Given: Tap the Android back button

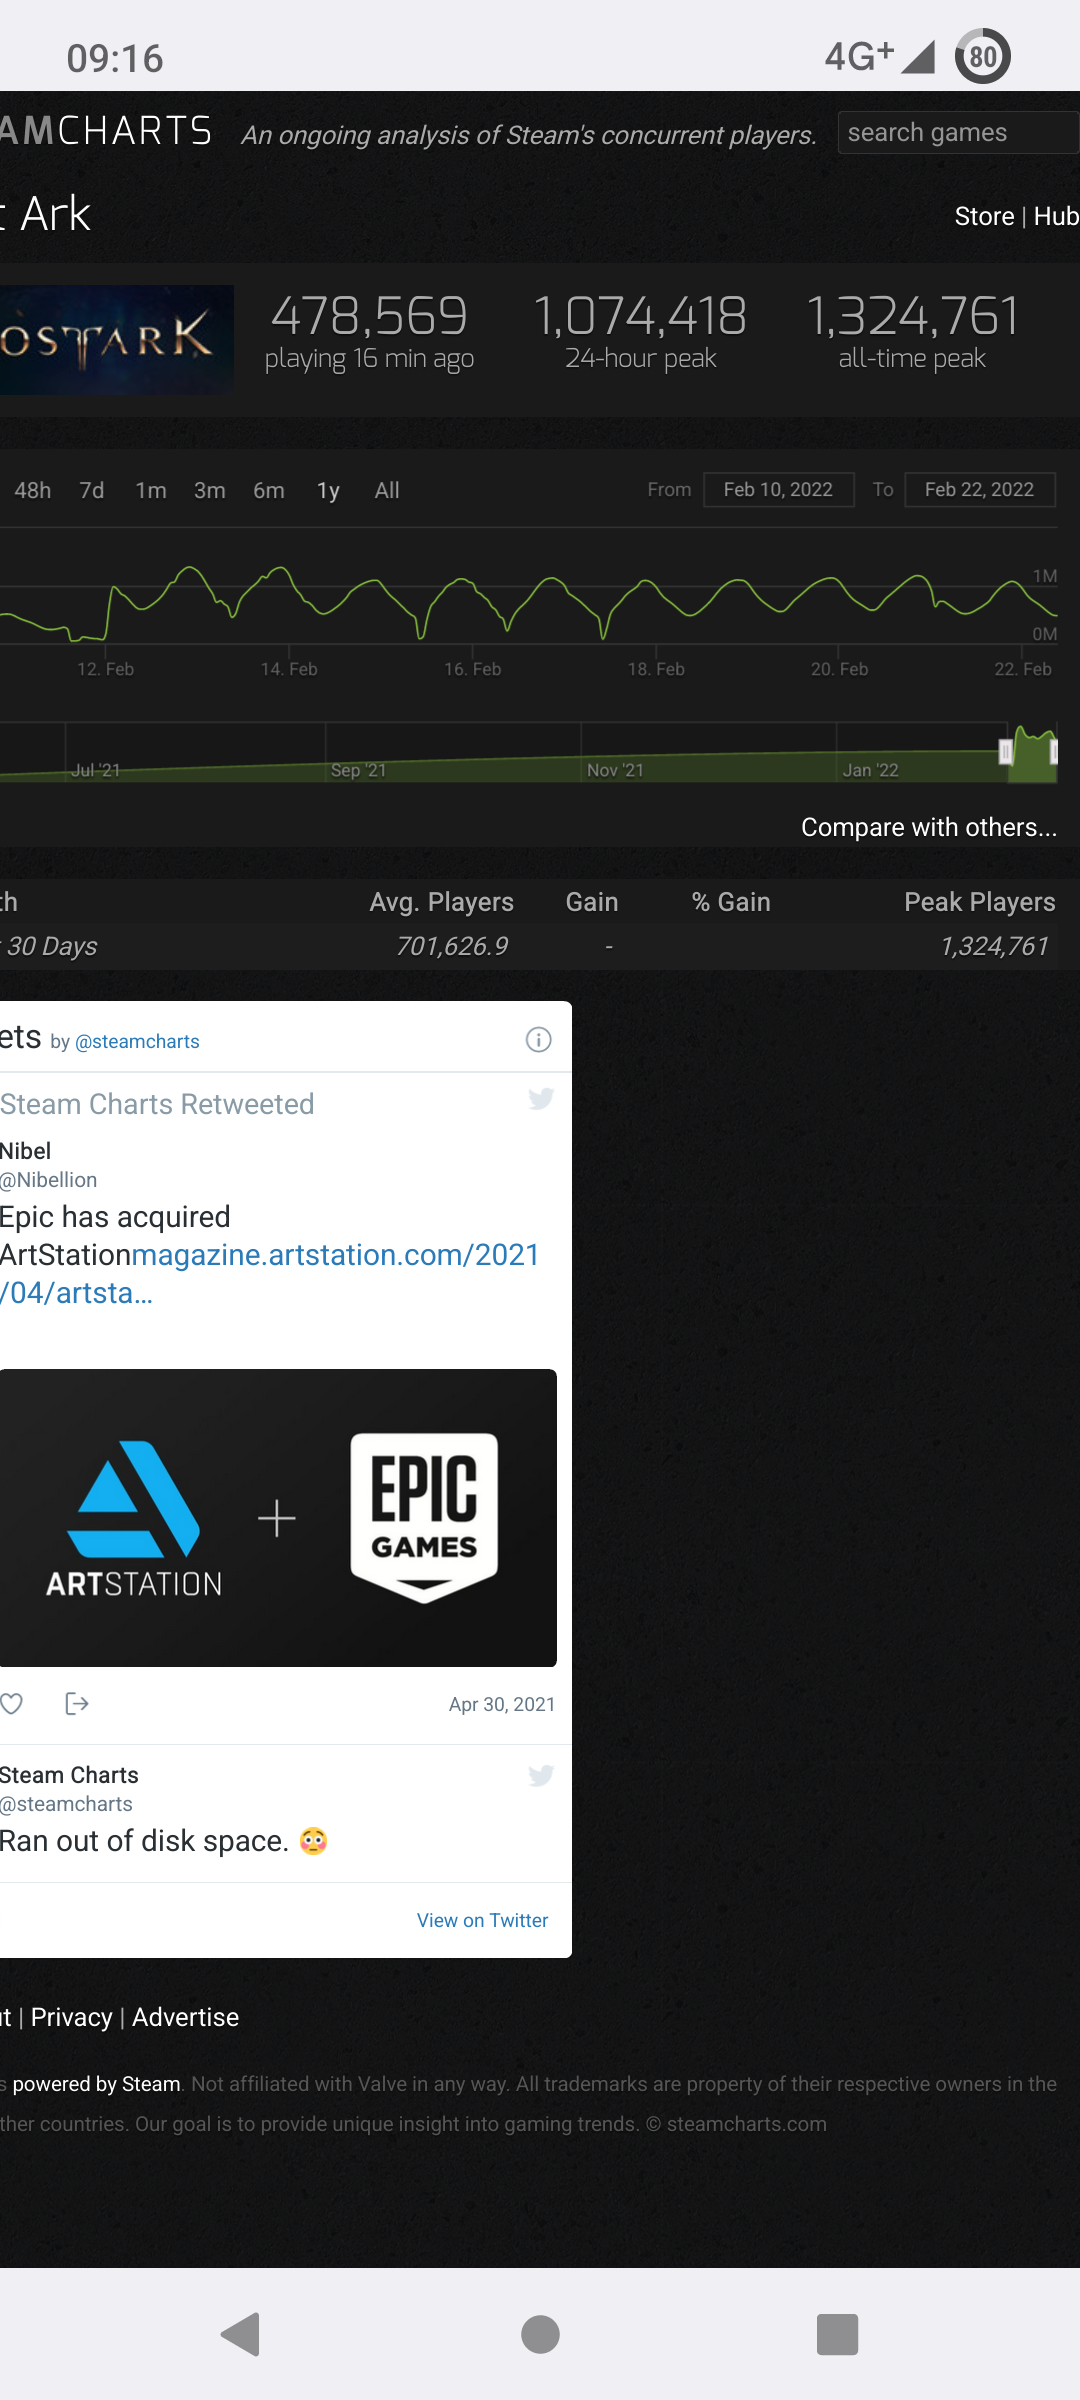Looking at the screenshot, I should click(x=241, y=2335).
